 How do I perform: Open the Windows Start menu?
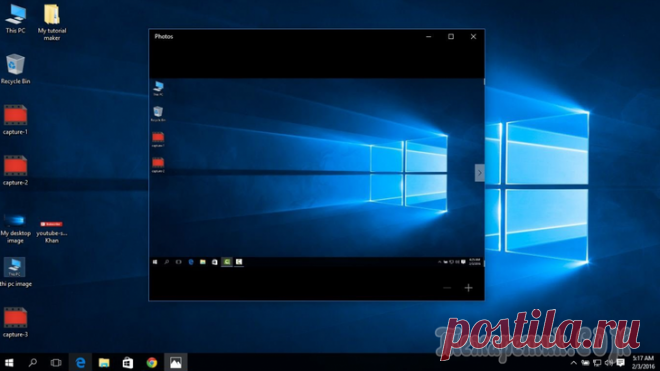pos(9,362)
